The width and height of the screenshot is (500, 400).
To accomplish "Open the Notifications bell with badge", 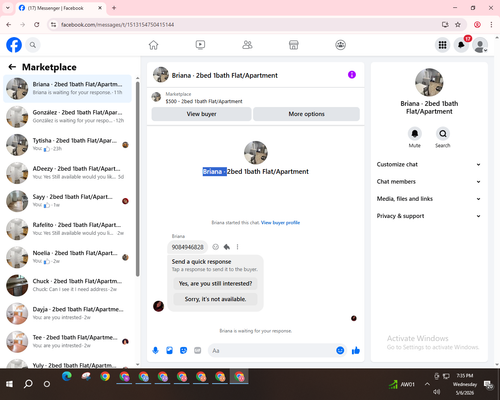I will click(x=461, y=45).
